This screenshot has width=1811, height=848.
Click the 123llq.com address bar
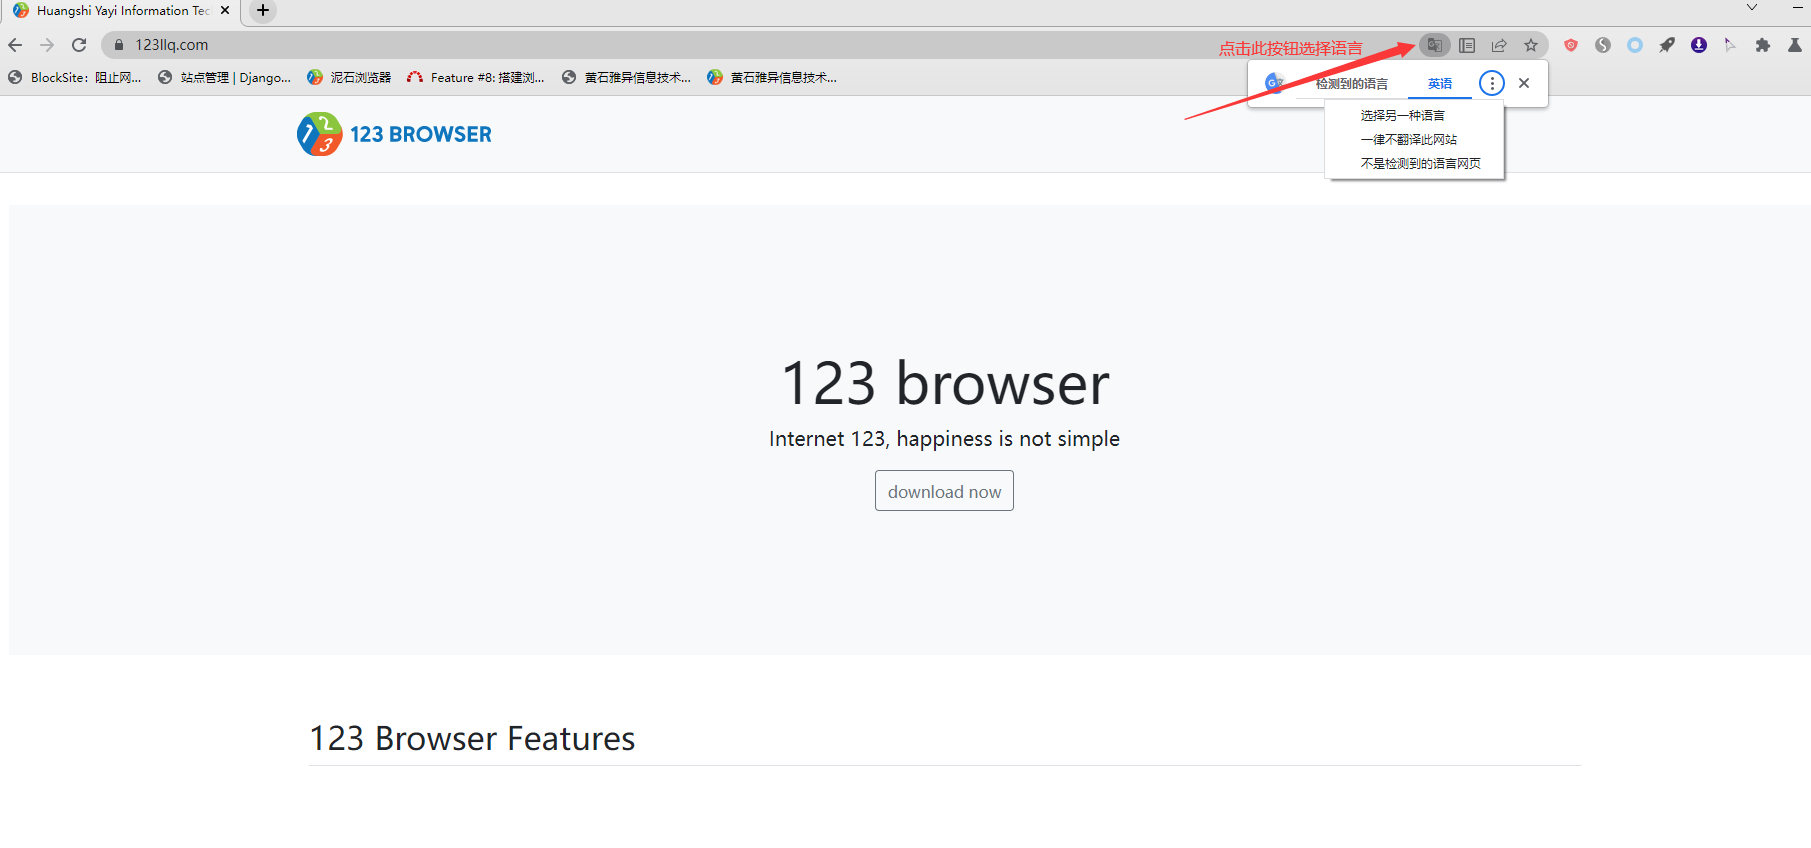(x=600, y=45)
